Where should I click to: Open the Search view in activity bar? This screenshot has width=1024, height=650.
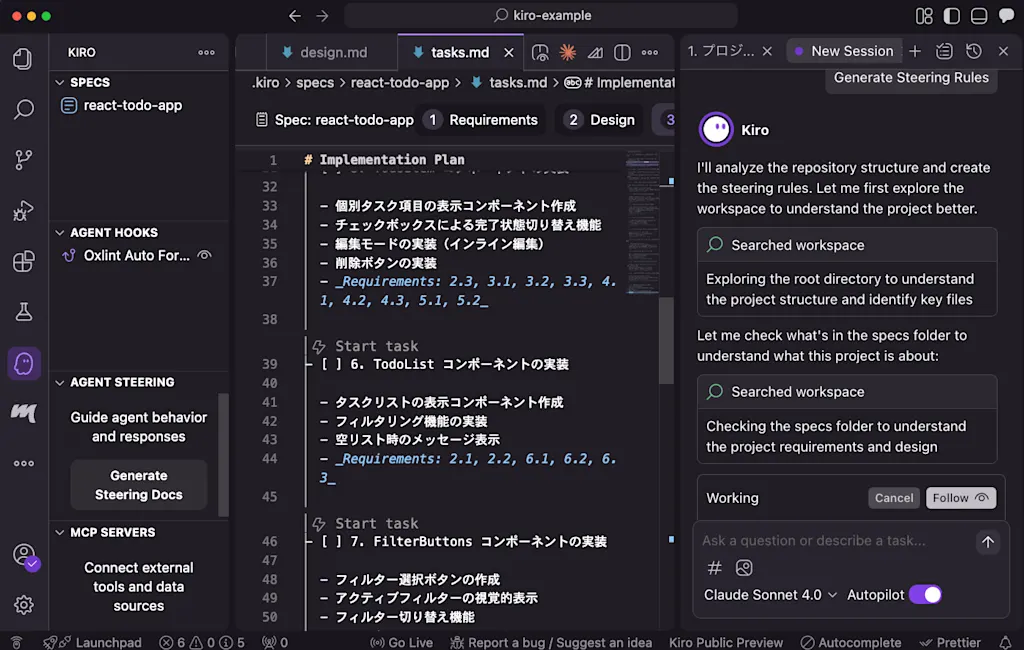click(24, 109)
